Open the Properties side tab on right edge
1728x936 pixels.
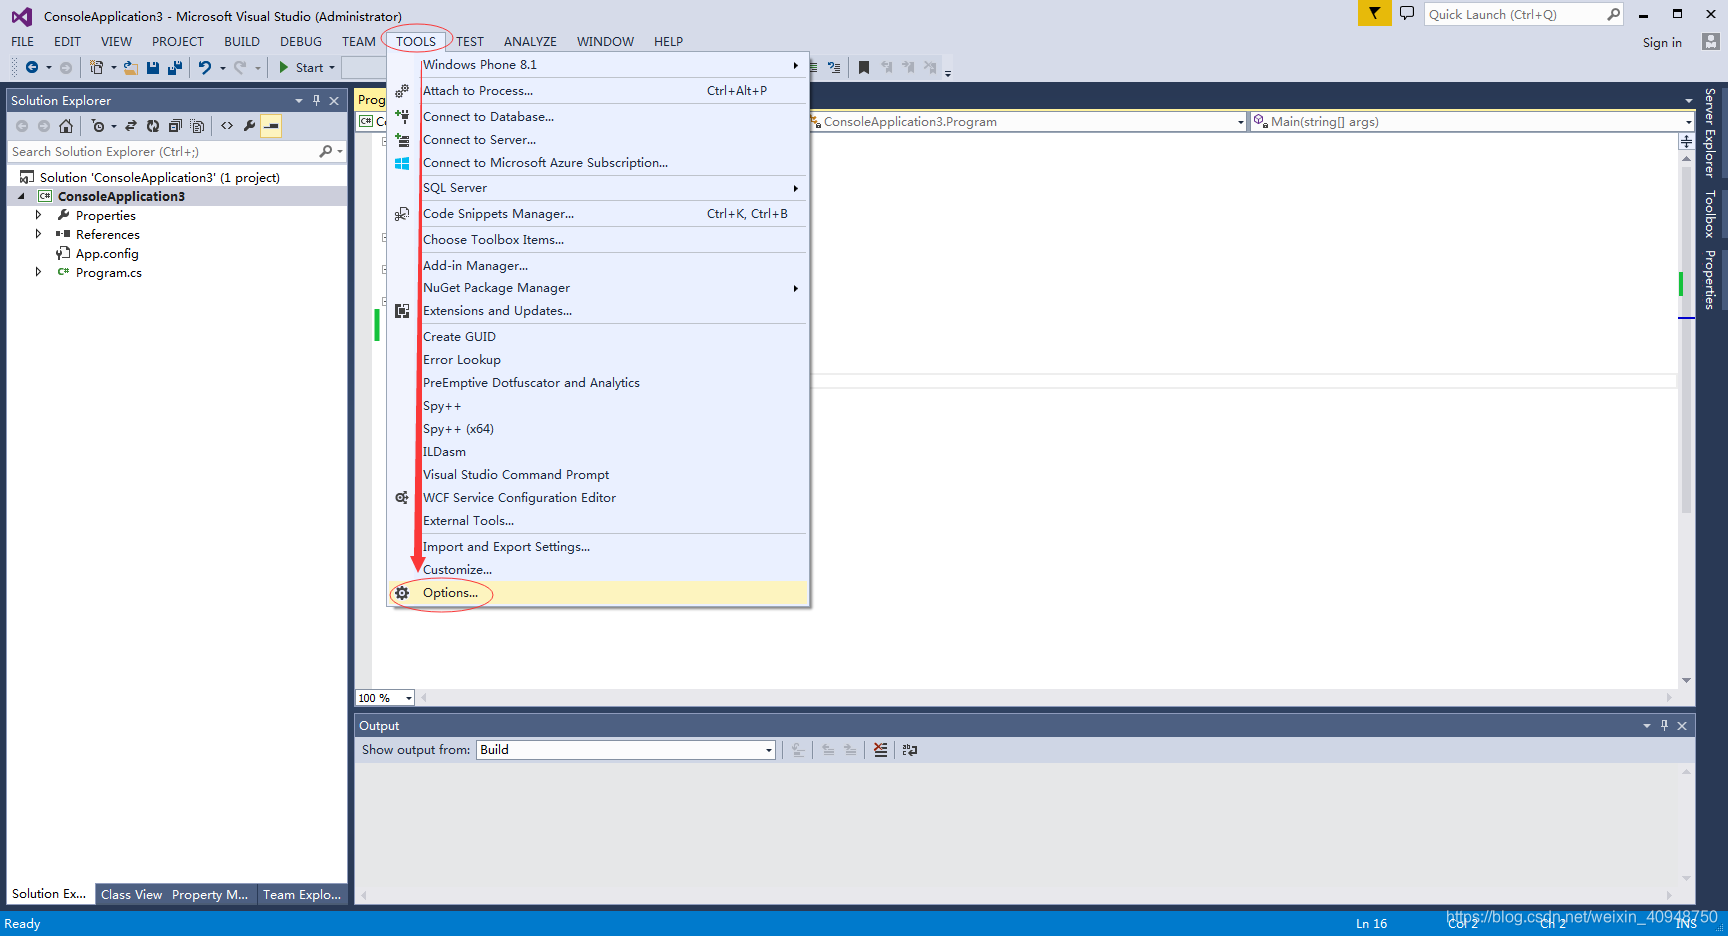pos(1711,279)
